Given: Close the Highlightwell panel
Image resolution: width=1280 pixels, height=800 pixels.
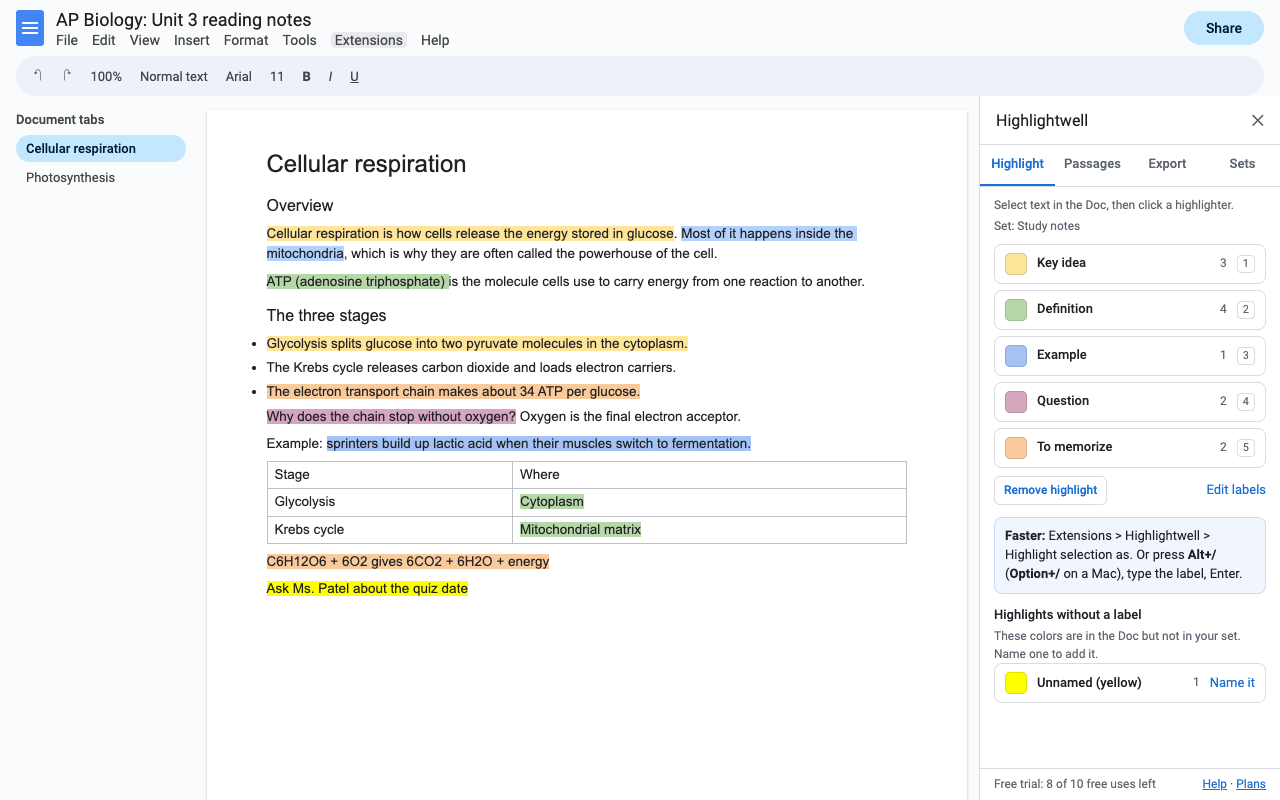Looking at the screenshot, I should pyautogui.click(x=1258, y=121).
